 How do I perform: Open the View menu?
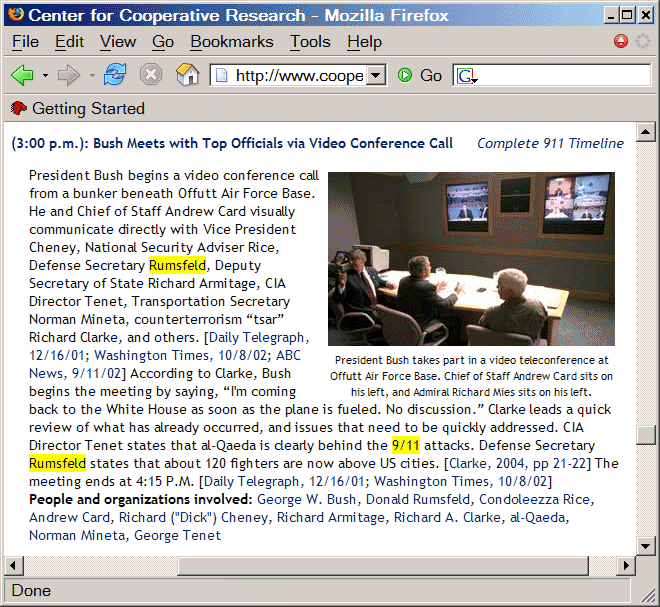click(x=118, y=41)
